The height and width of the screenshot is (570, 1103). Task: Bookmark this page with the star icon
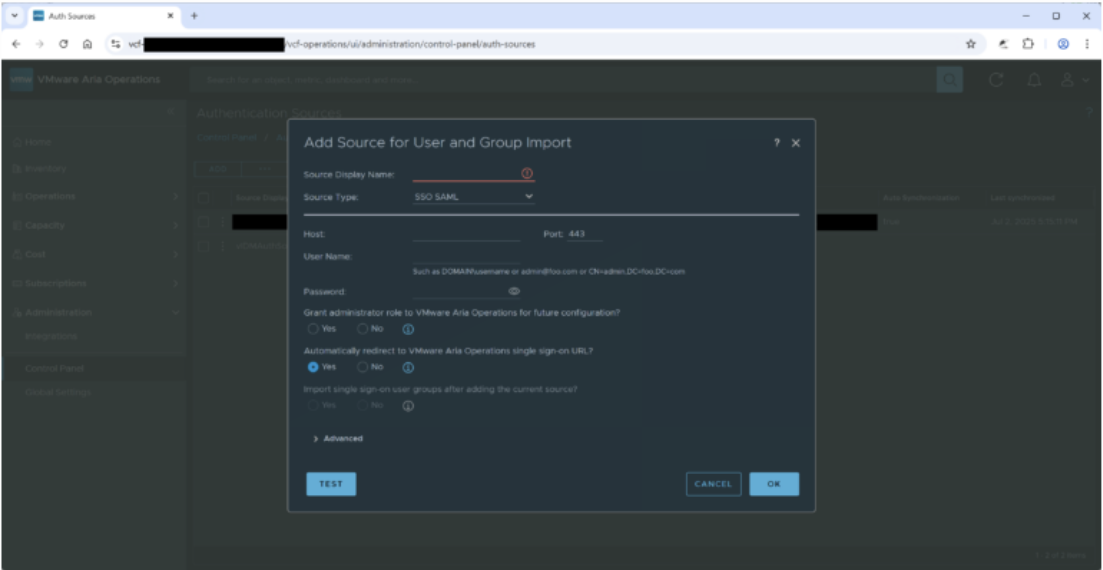[970, 44]
